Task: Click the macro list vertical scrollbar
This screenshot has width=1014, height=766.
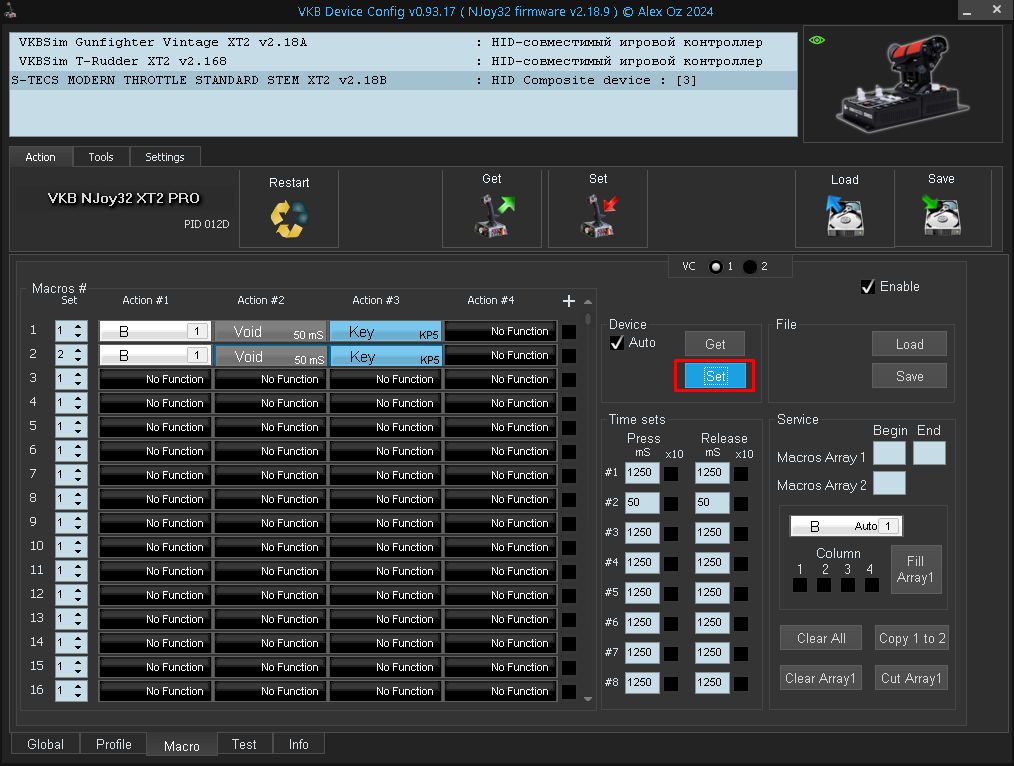Action: pos(588,500)
